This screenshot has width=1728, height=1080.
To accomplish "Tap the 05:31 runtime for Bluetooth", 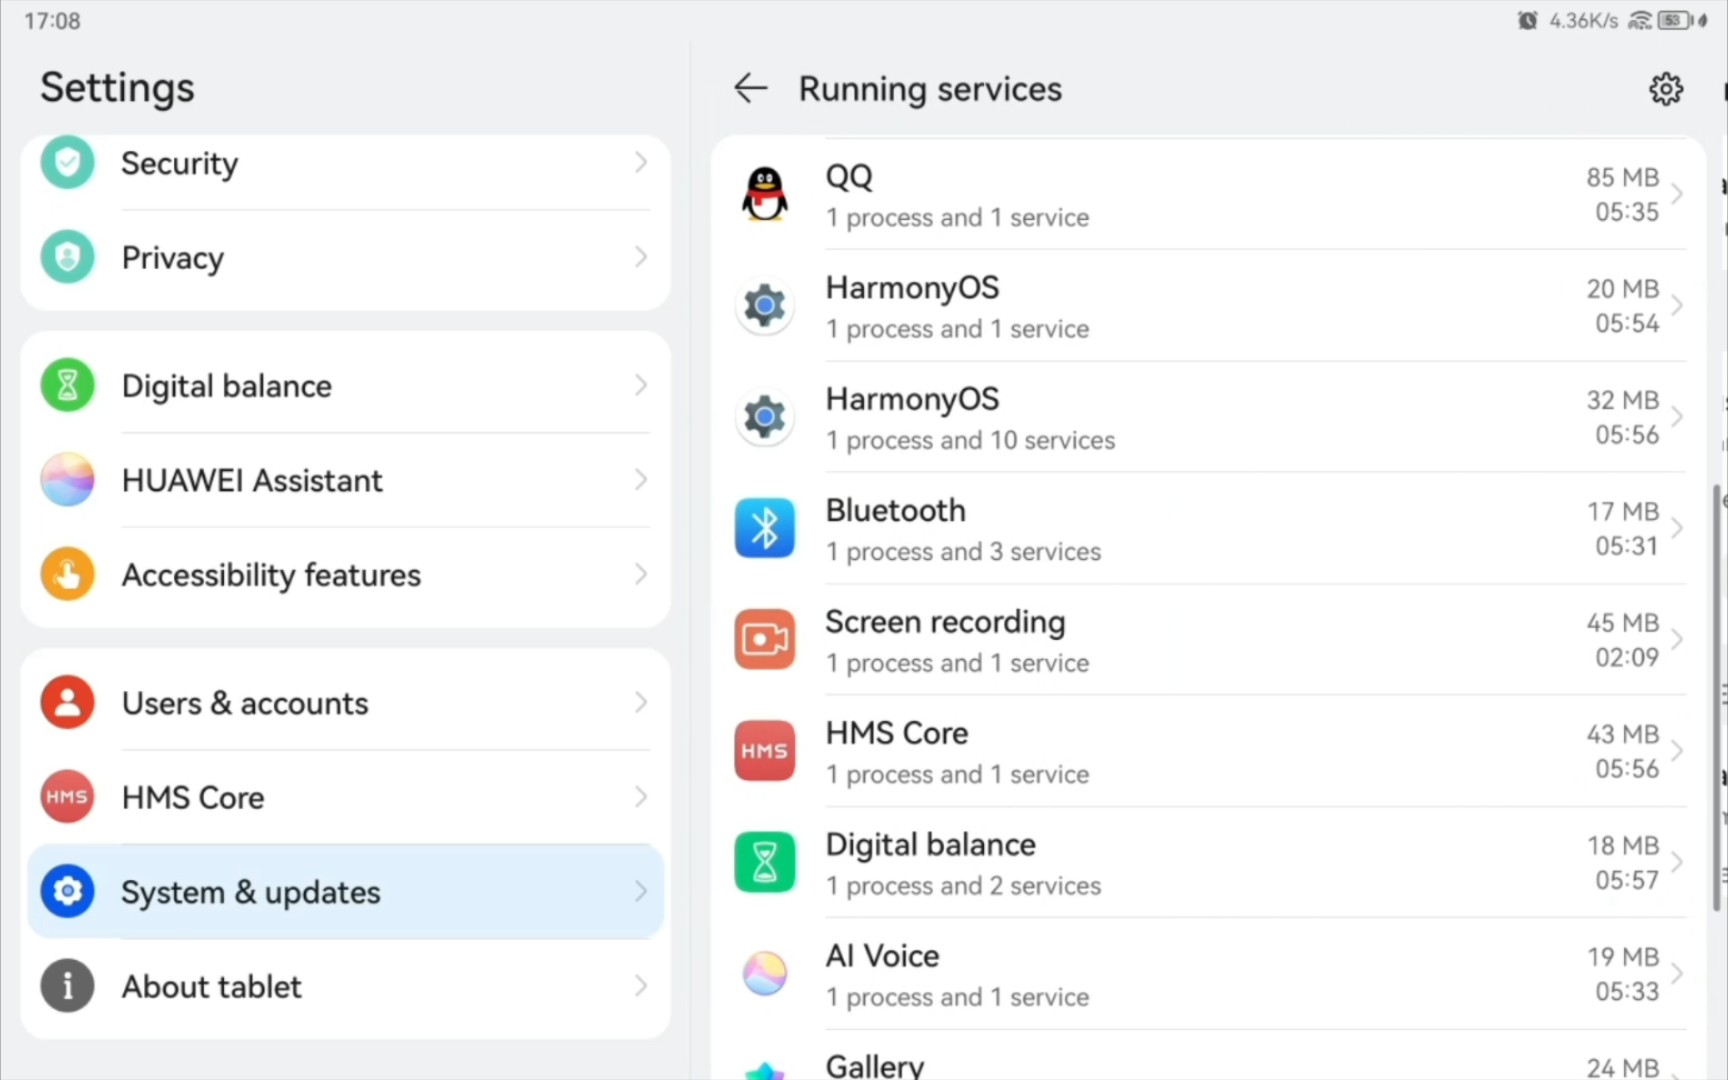I will 1626,546.
